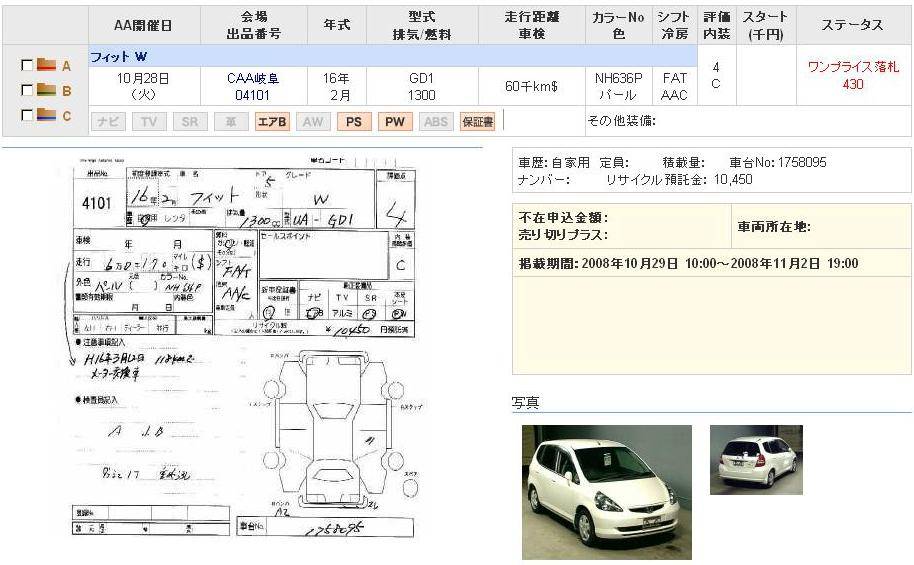Click the 写真 section heading
This screenshot has width=914, height=565.
coord(525,402)
